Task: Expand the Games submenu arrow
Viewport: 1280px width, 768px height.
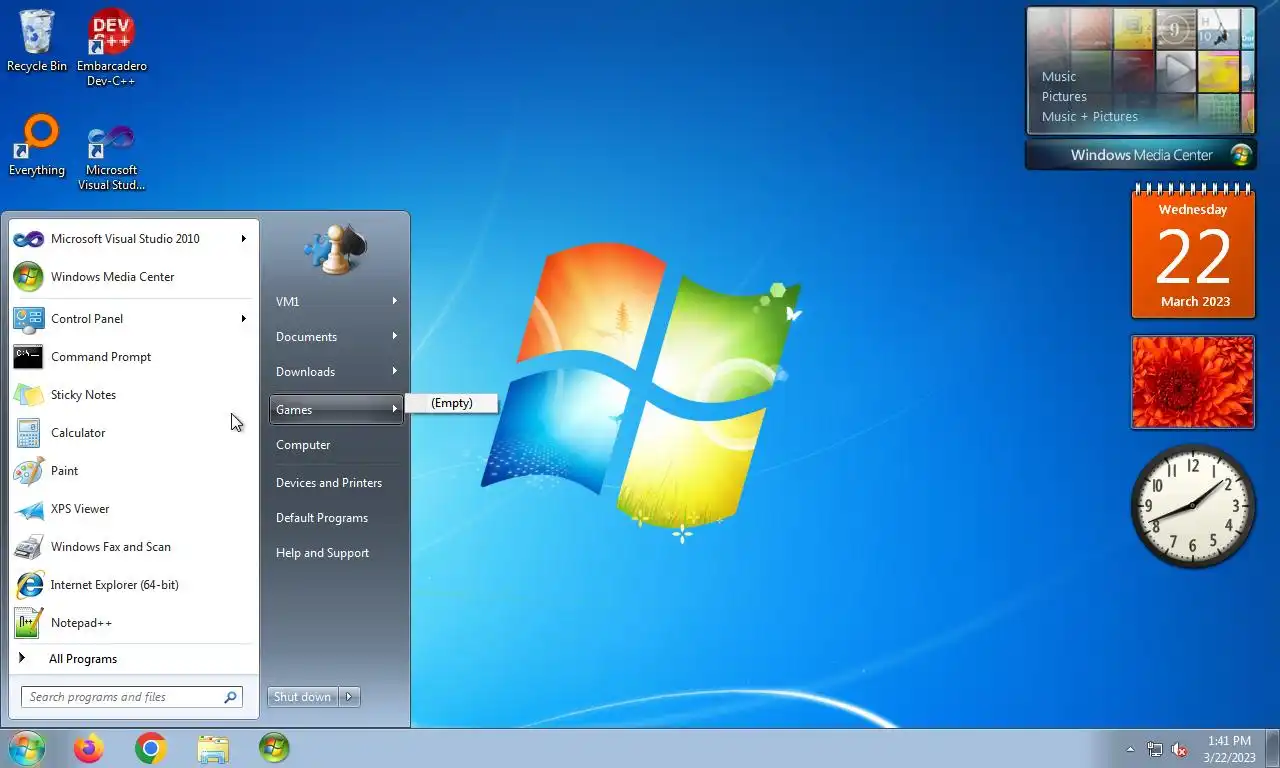Action: click(395, 409)
